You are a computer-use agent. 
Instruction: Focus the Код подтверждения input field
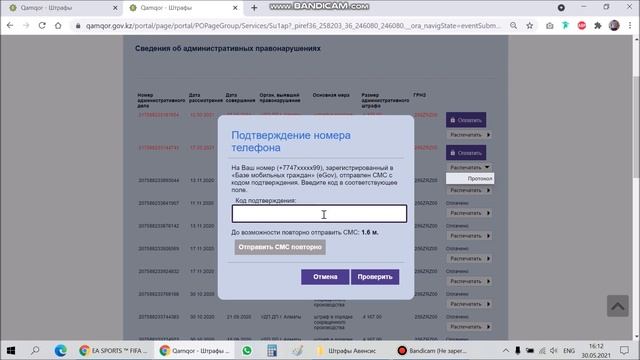(x=319, y=214)
